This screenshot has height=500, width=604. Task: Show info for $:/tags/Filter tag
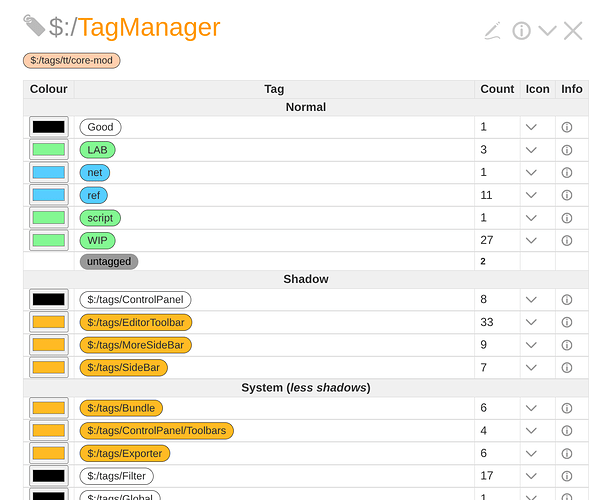point(567,477)
